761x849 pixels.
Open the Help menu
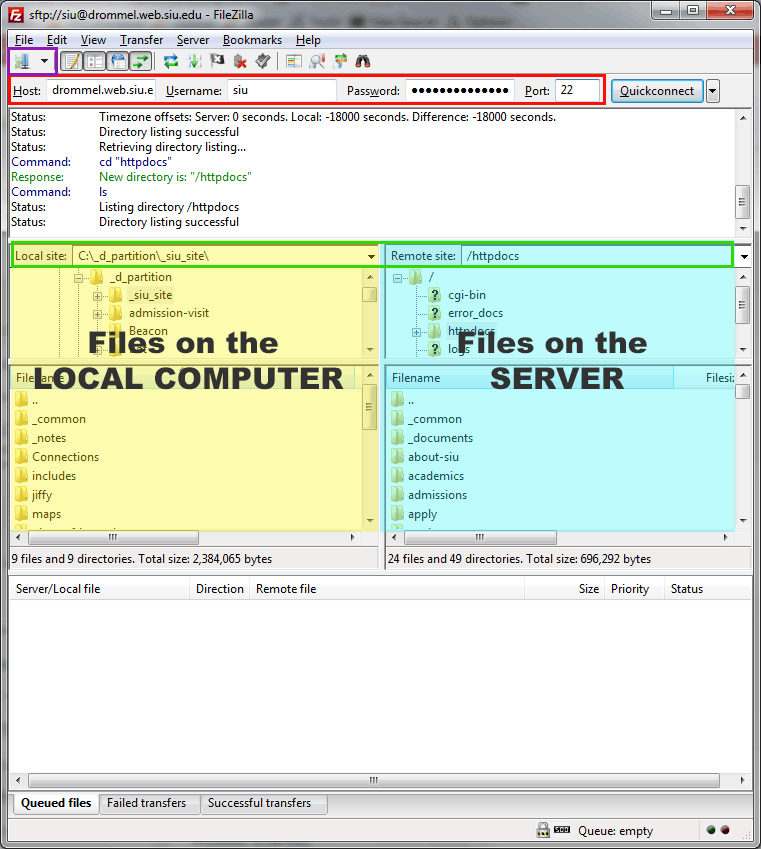[x=308, y=40]
